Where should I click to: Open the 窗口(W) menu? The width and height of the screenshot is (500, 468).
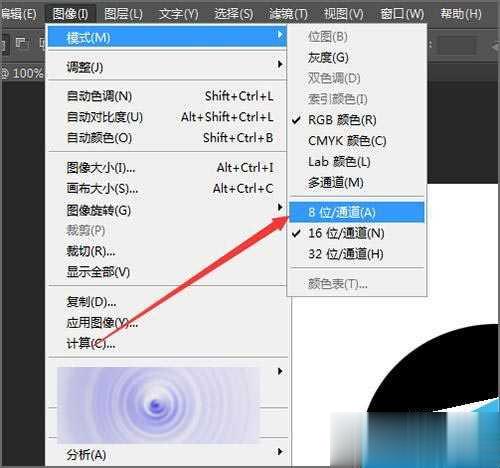point(402,14)
